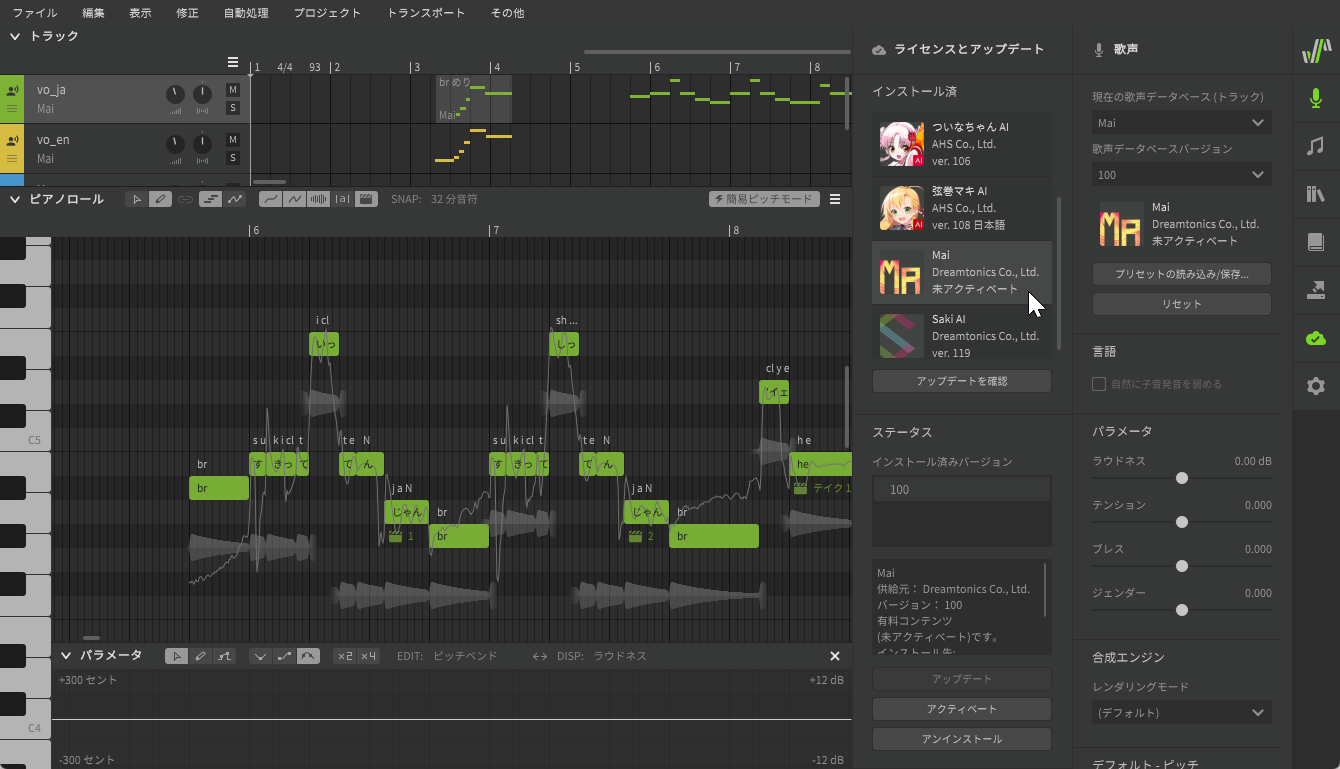This screenshot has width=1340, height=769.
Task: Click the link notes chain icon
Action: pyautogui.click(x=185, y=199)
